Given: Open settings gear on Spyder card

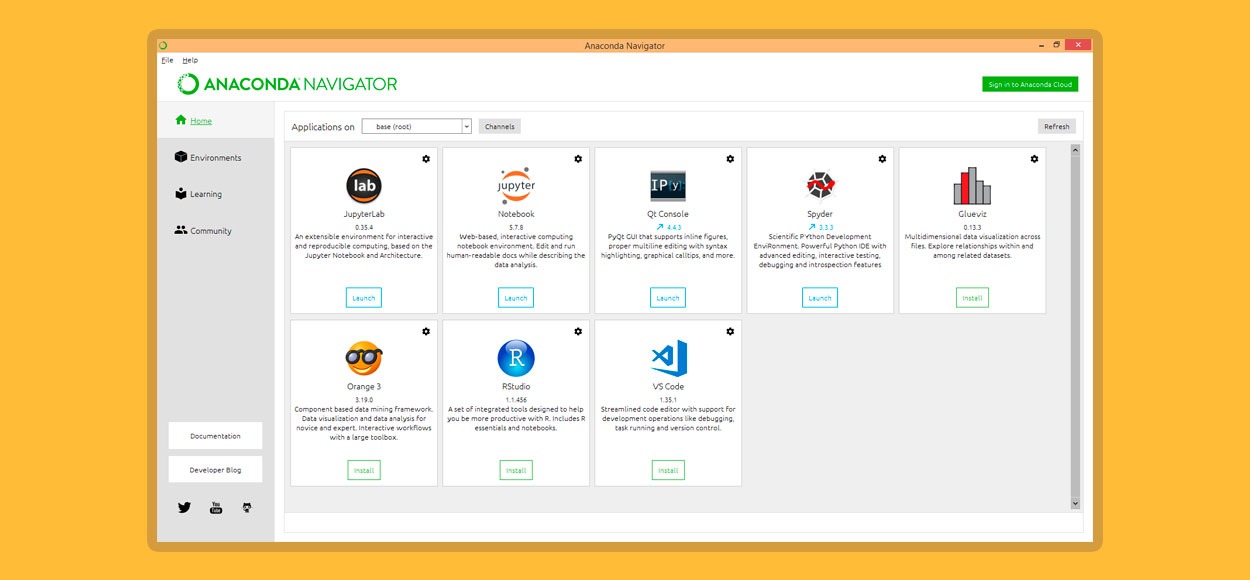Looking at the screenshot, I should coord(882,159).
